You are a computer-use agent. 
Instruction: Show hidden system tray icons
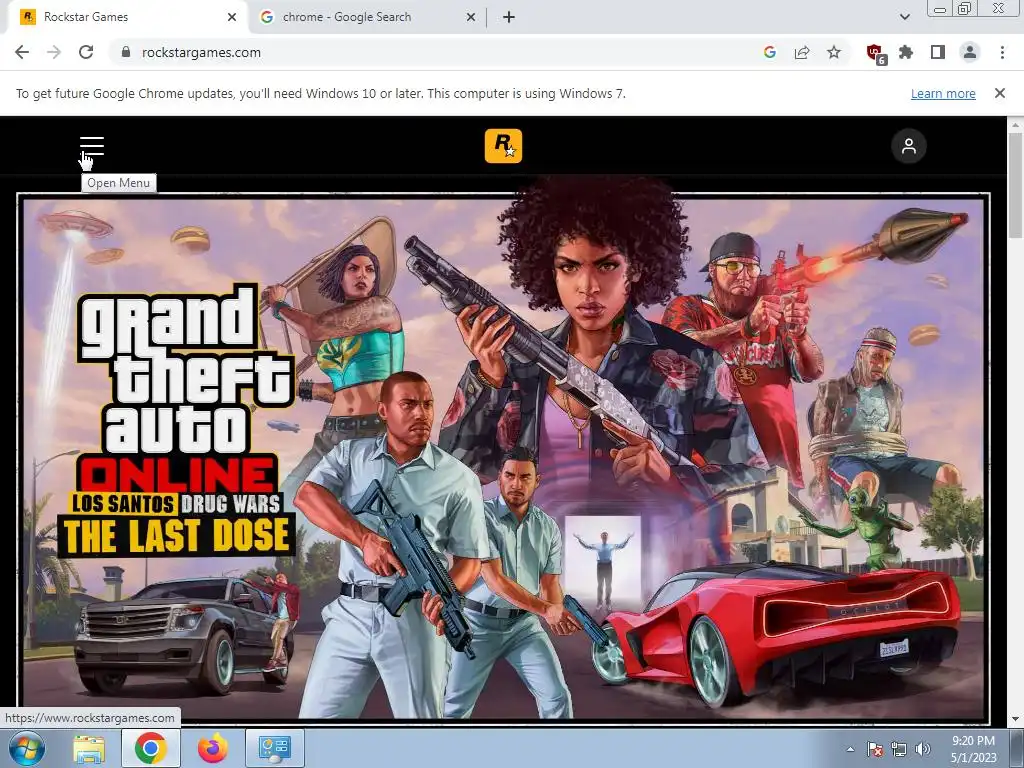tap(850, 749)
